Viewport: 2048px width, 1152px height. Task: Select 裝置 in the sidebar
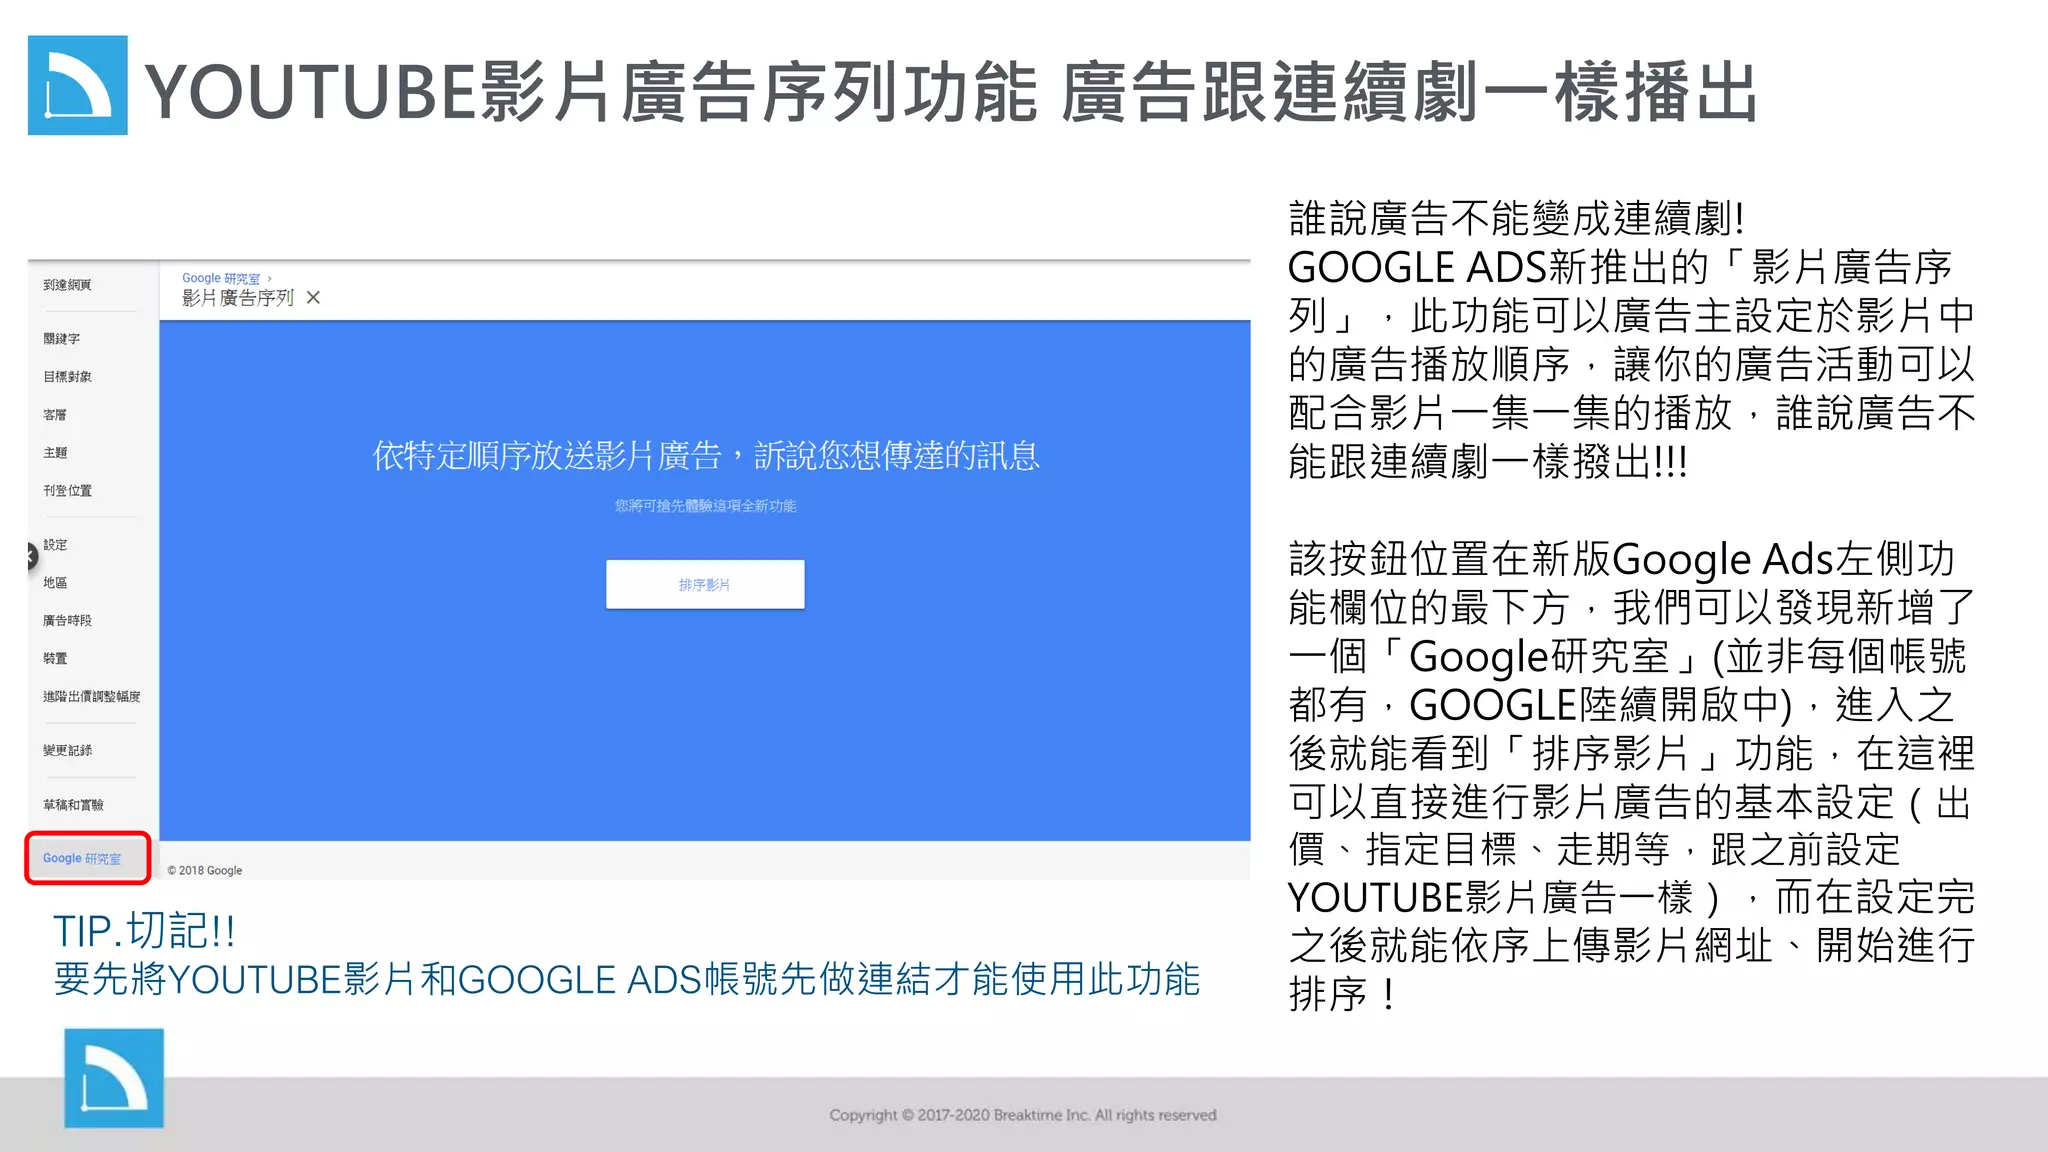tap(55, 659)
